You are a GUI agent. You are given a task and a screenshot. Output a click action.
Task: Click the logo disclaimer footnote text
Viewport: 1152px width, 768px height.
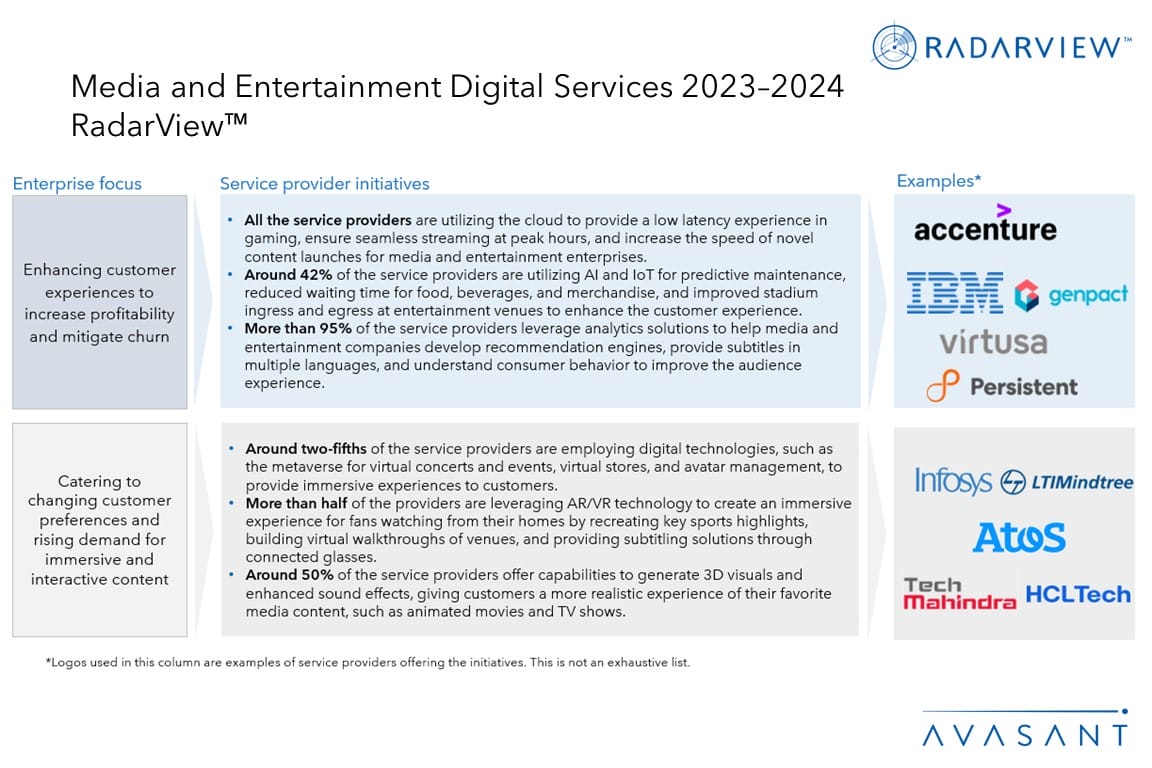pos(367,662)
